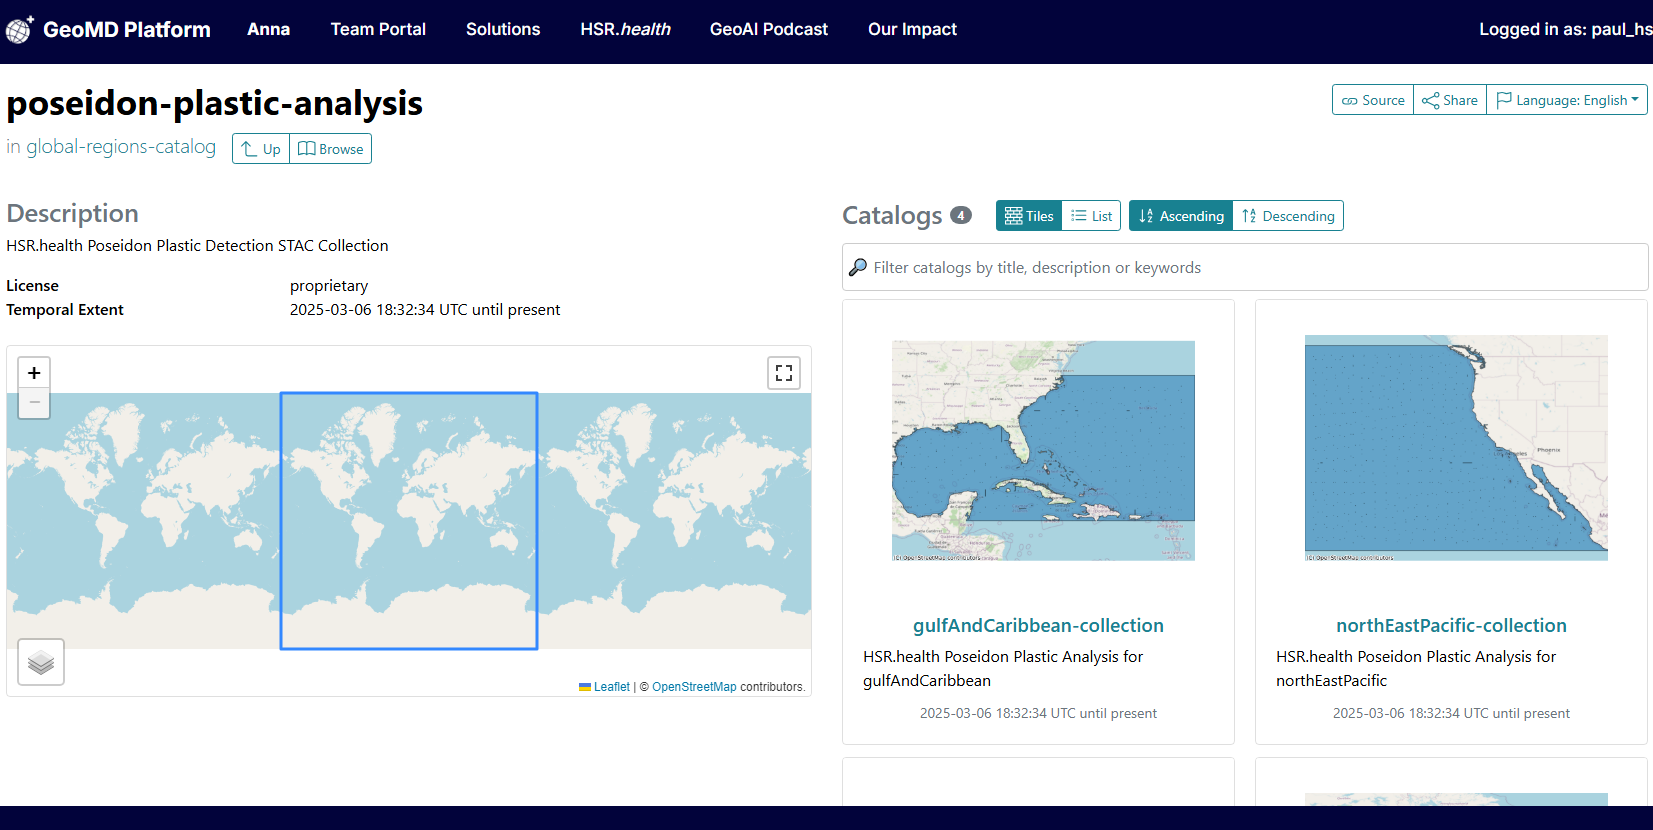Open the global-regions-catalog link
The image size is (1653, 830).
pos(120,147)
